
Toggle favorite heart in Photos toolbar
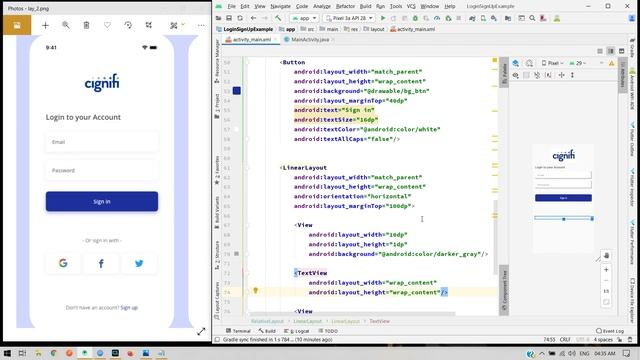[x=107, y=25]
